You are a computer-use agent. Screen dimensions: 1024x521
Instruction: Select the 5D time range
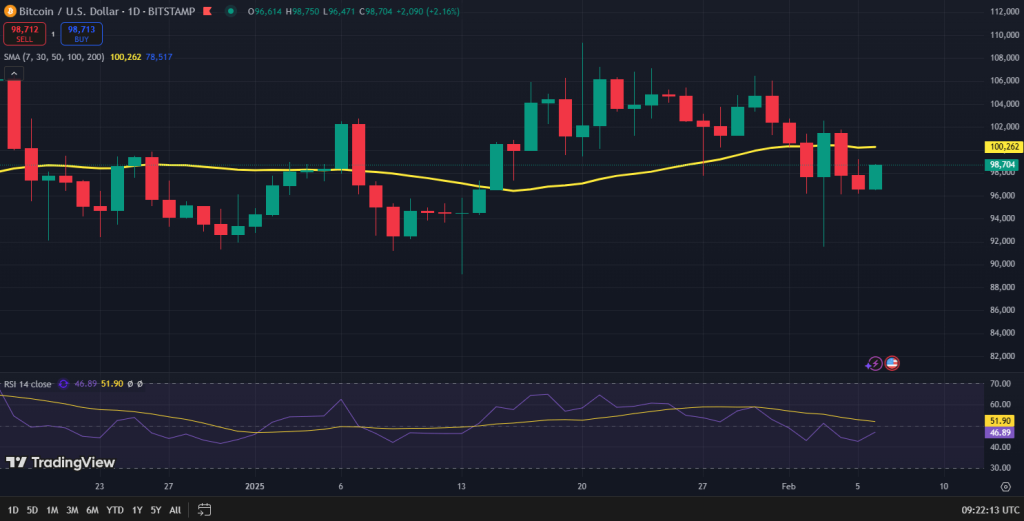(x=32, y=510)
